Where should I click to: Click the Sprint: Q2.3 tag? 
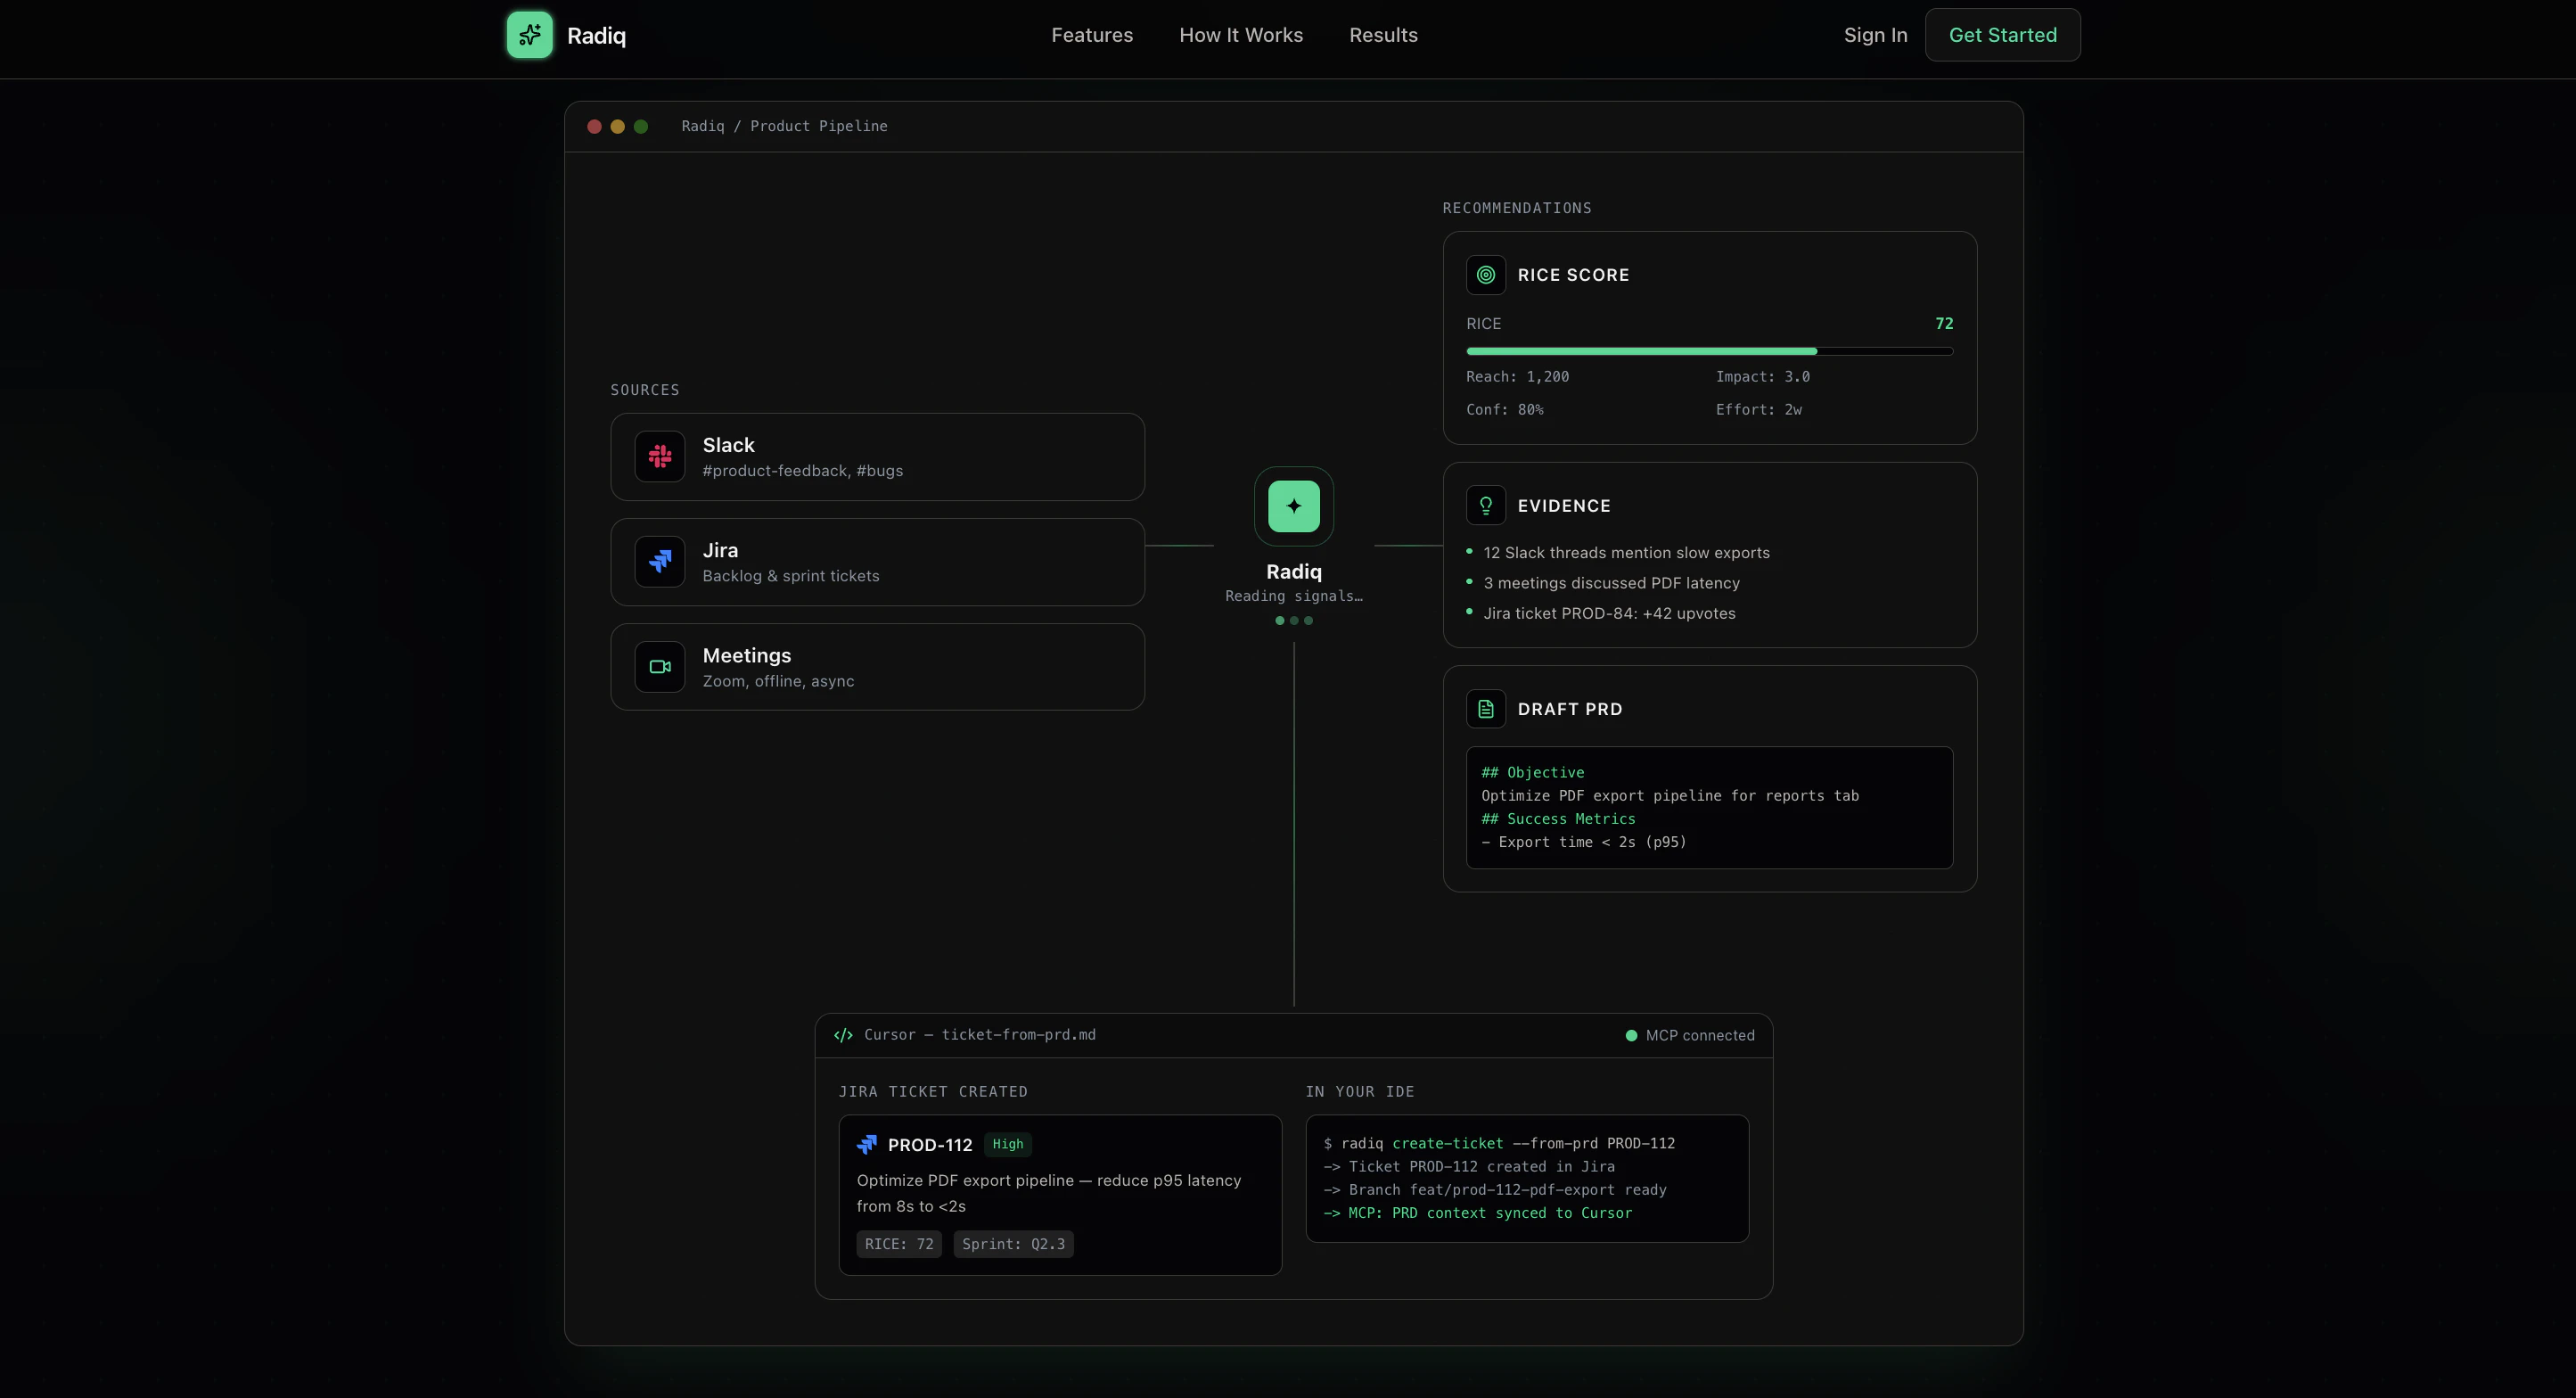point(1013,1244)
